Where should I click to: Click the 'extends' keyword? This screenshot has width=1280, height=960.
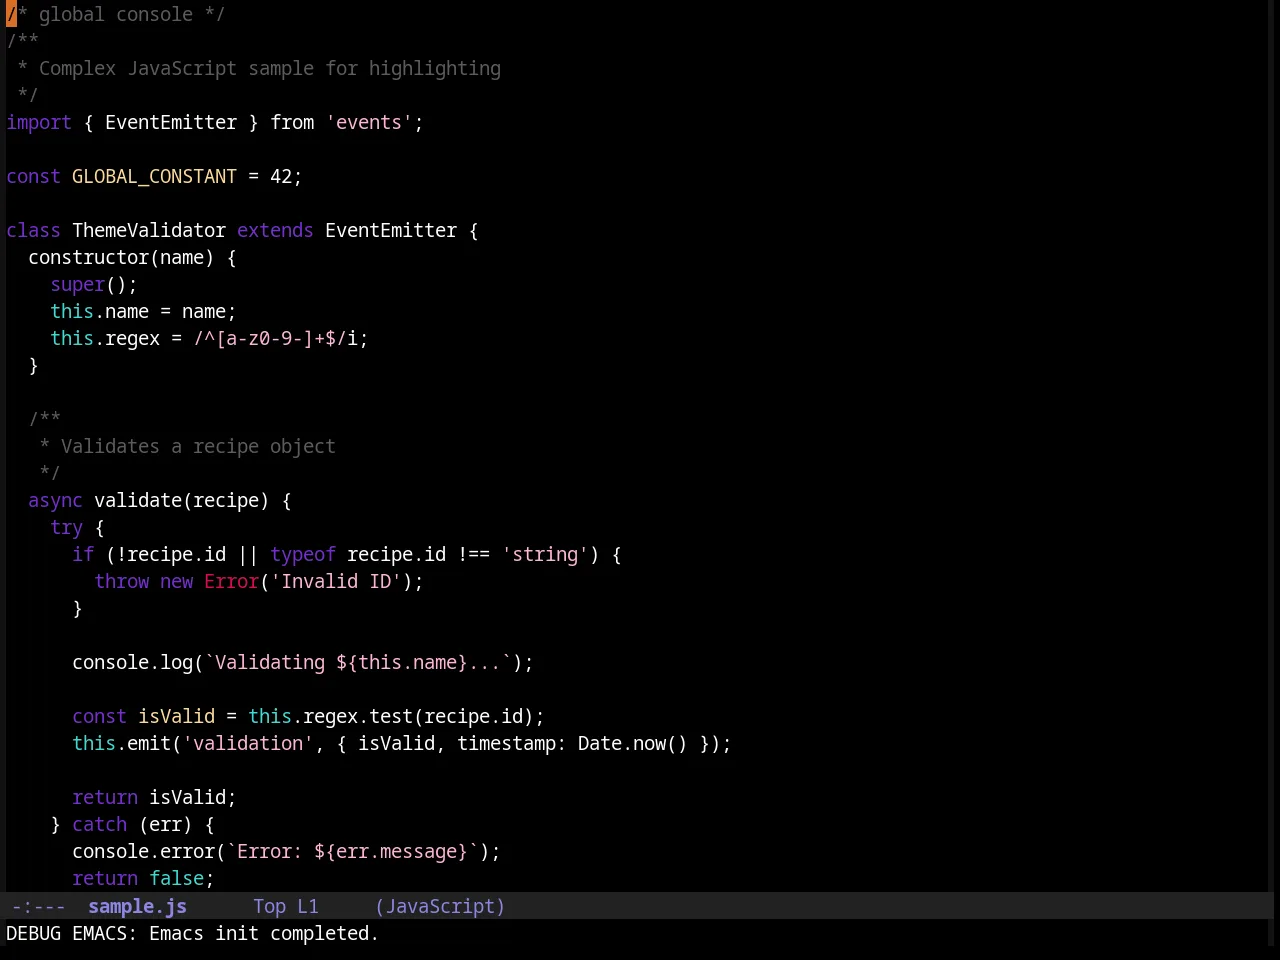(275, 230)
